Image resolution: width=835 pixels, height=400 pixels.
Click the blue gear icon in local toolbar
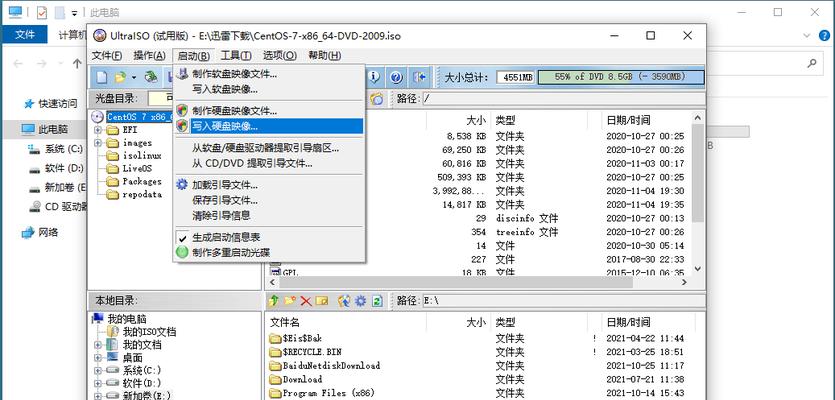point(361,301)
